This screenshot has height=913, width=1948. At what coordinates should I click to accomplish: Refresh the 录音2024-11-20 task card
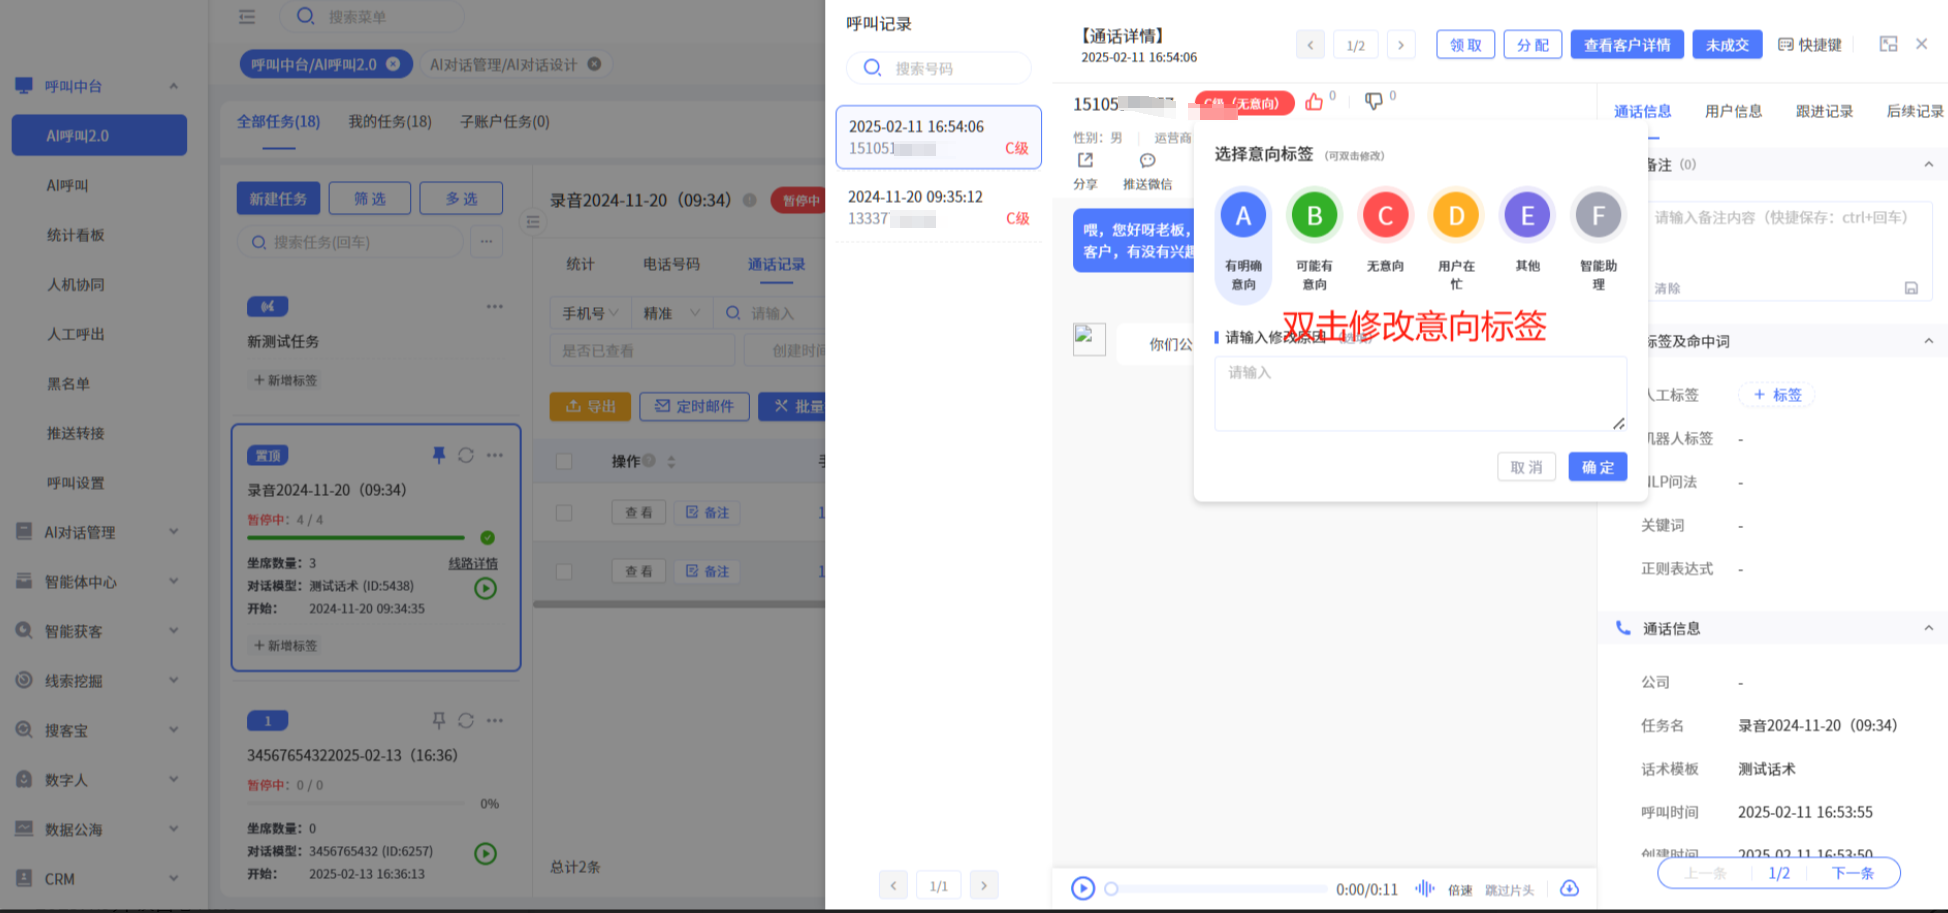[466, 455]
